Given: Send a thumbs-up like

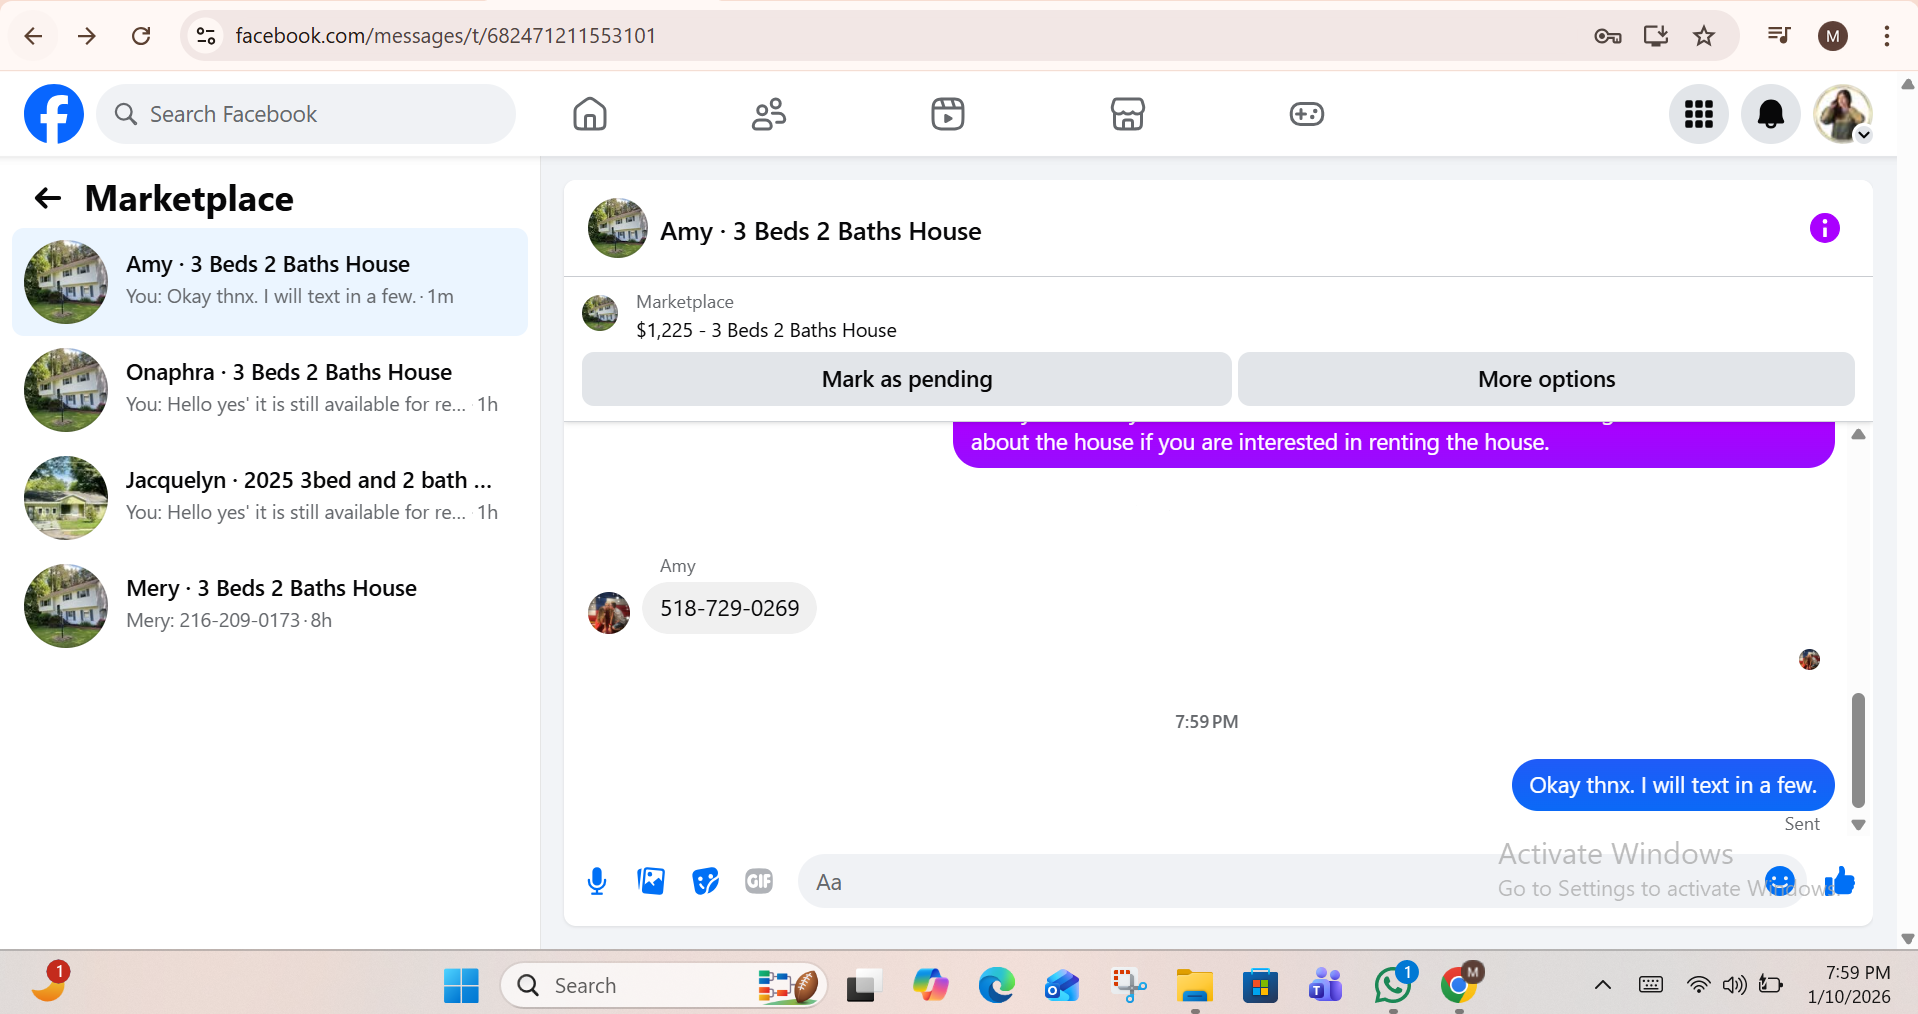Looking at the screenshot, I should (1841, 881).
